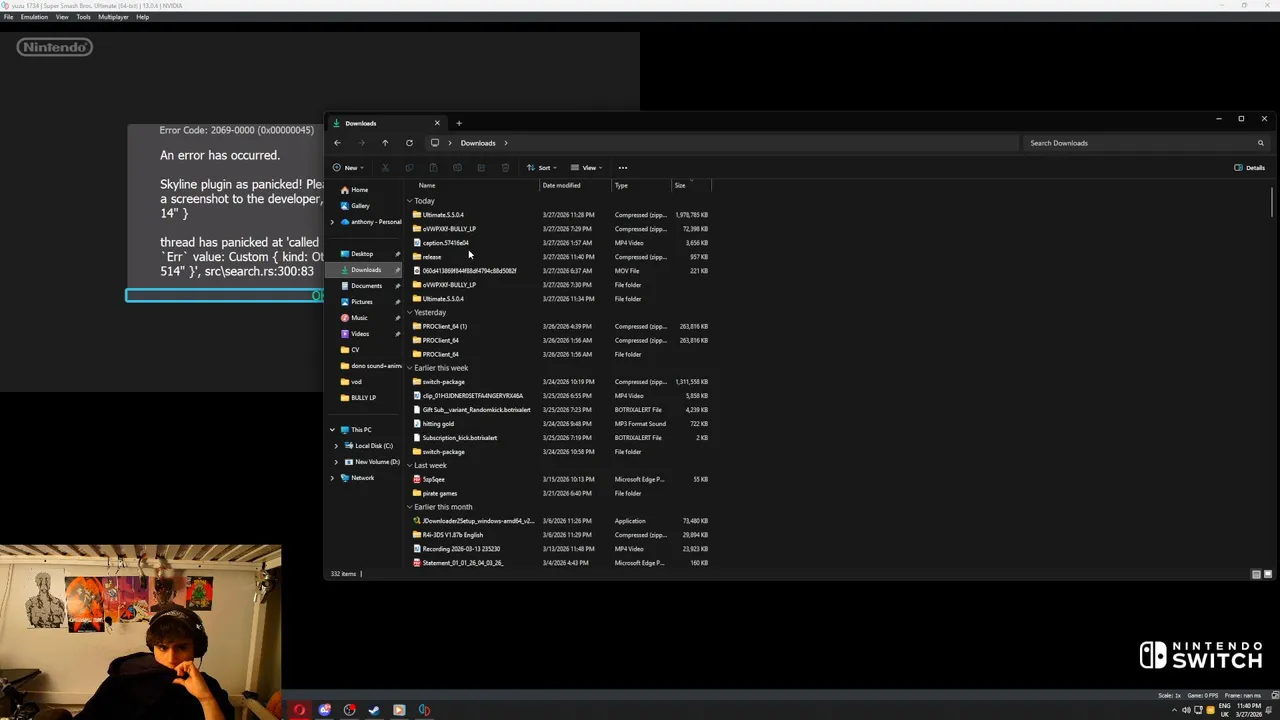Viewport: 1280px width, 720px height.
Task: Collapse the Yesterday group
Action: tap(410, 313)
